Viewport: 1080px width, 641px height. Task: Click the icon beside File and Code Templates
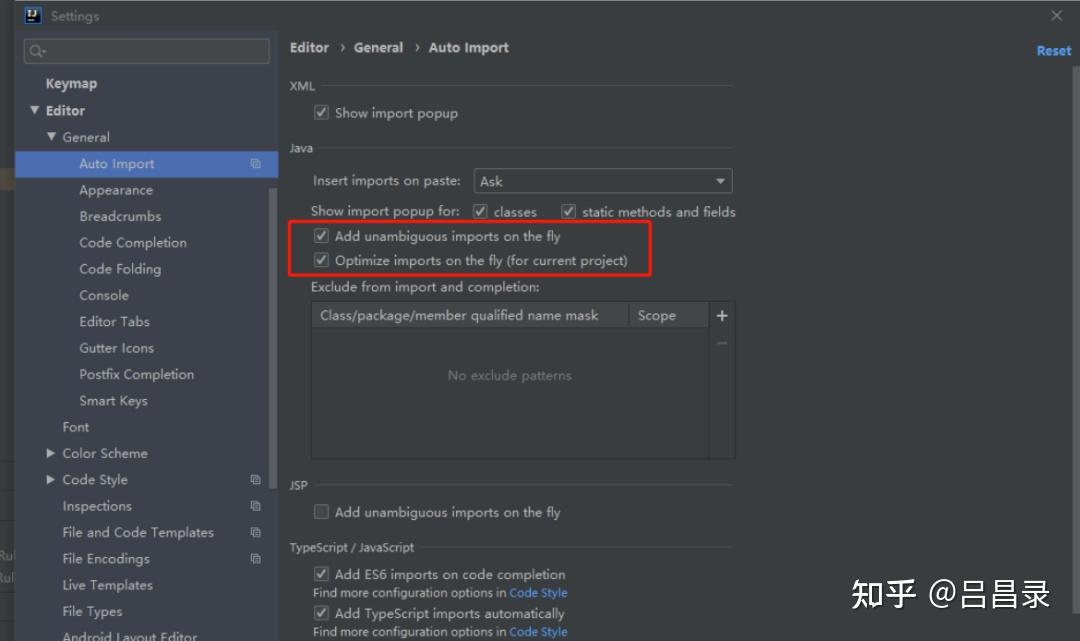coord(256,533)
